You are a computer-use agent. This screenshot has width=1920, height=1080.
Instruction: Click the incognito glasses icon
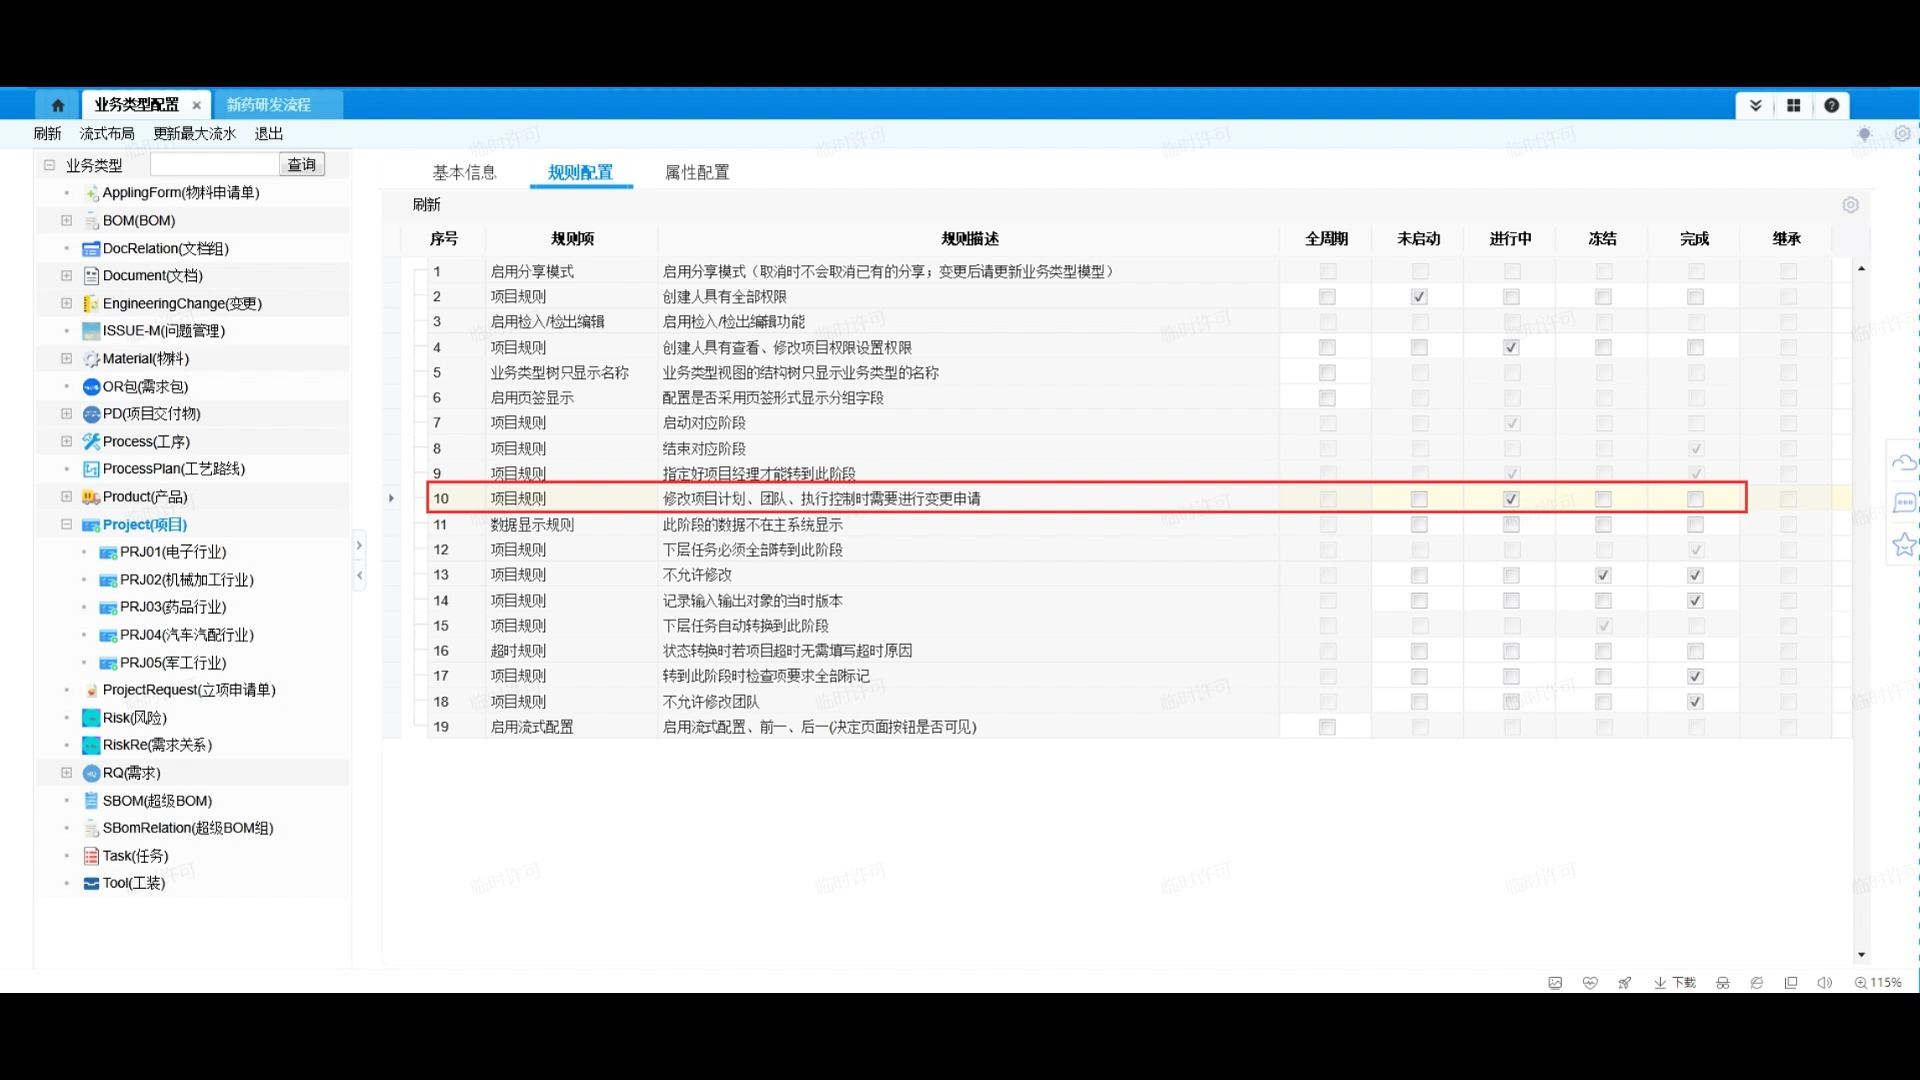[x=1723, y=983]
